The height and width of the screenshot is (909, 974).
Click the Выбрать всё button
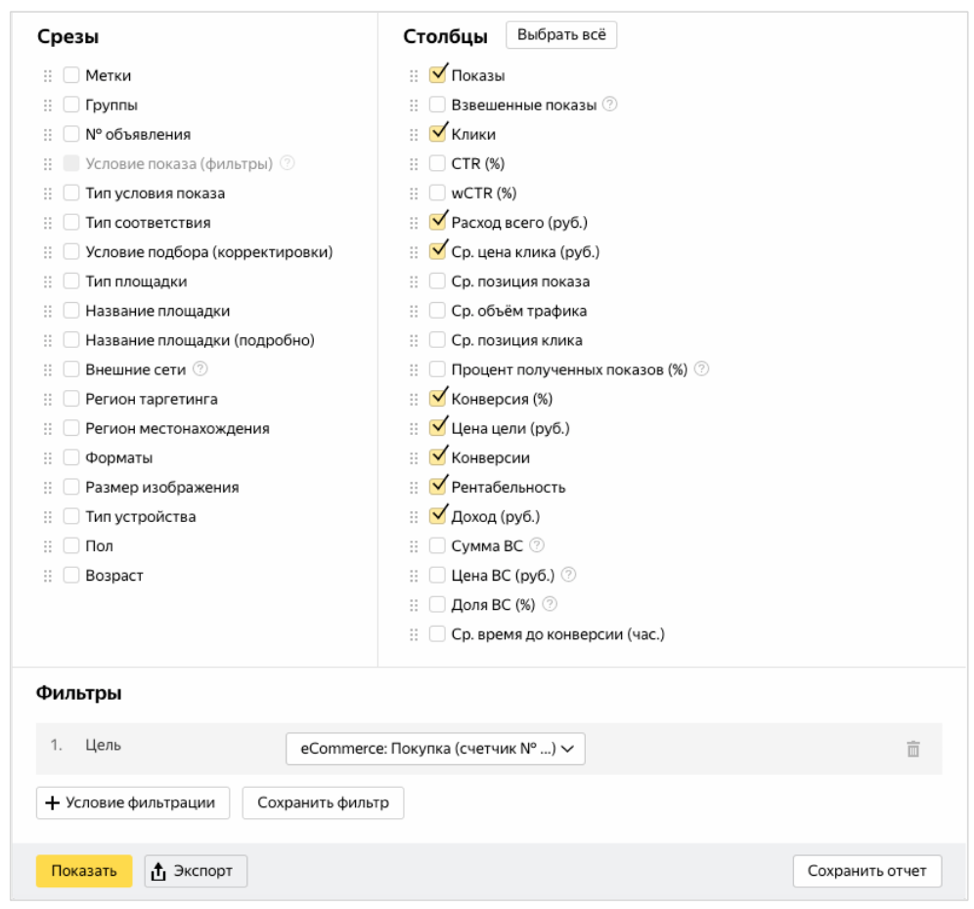[562, 35]
